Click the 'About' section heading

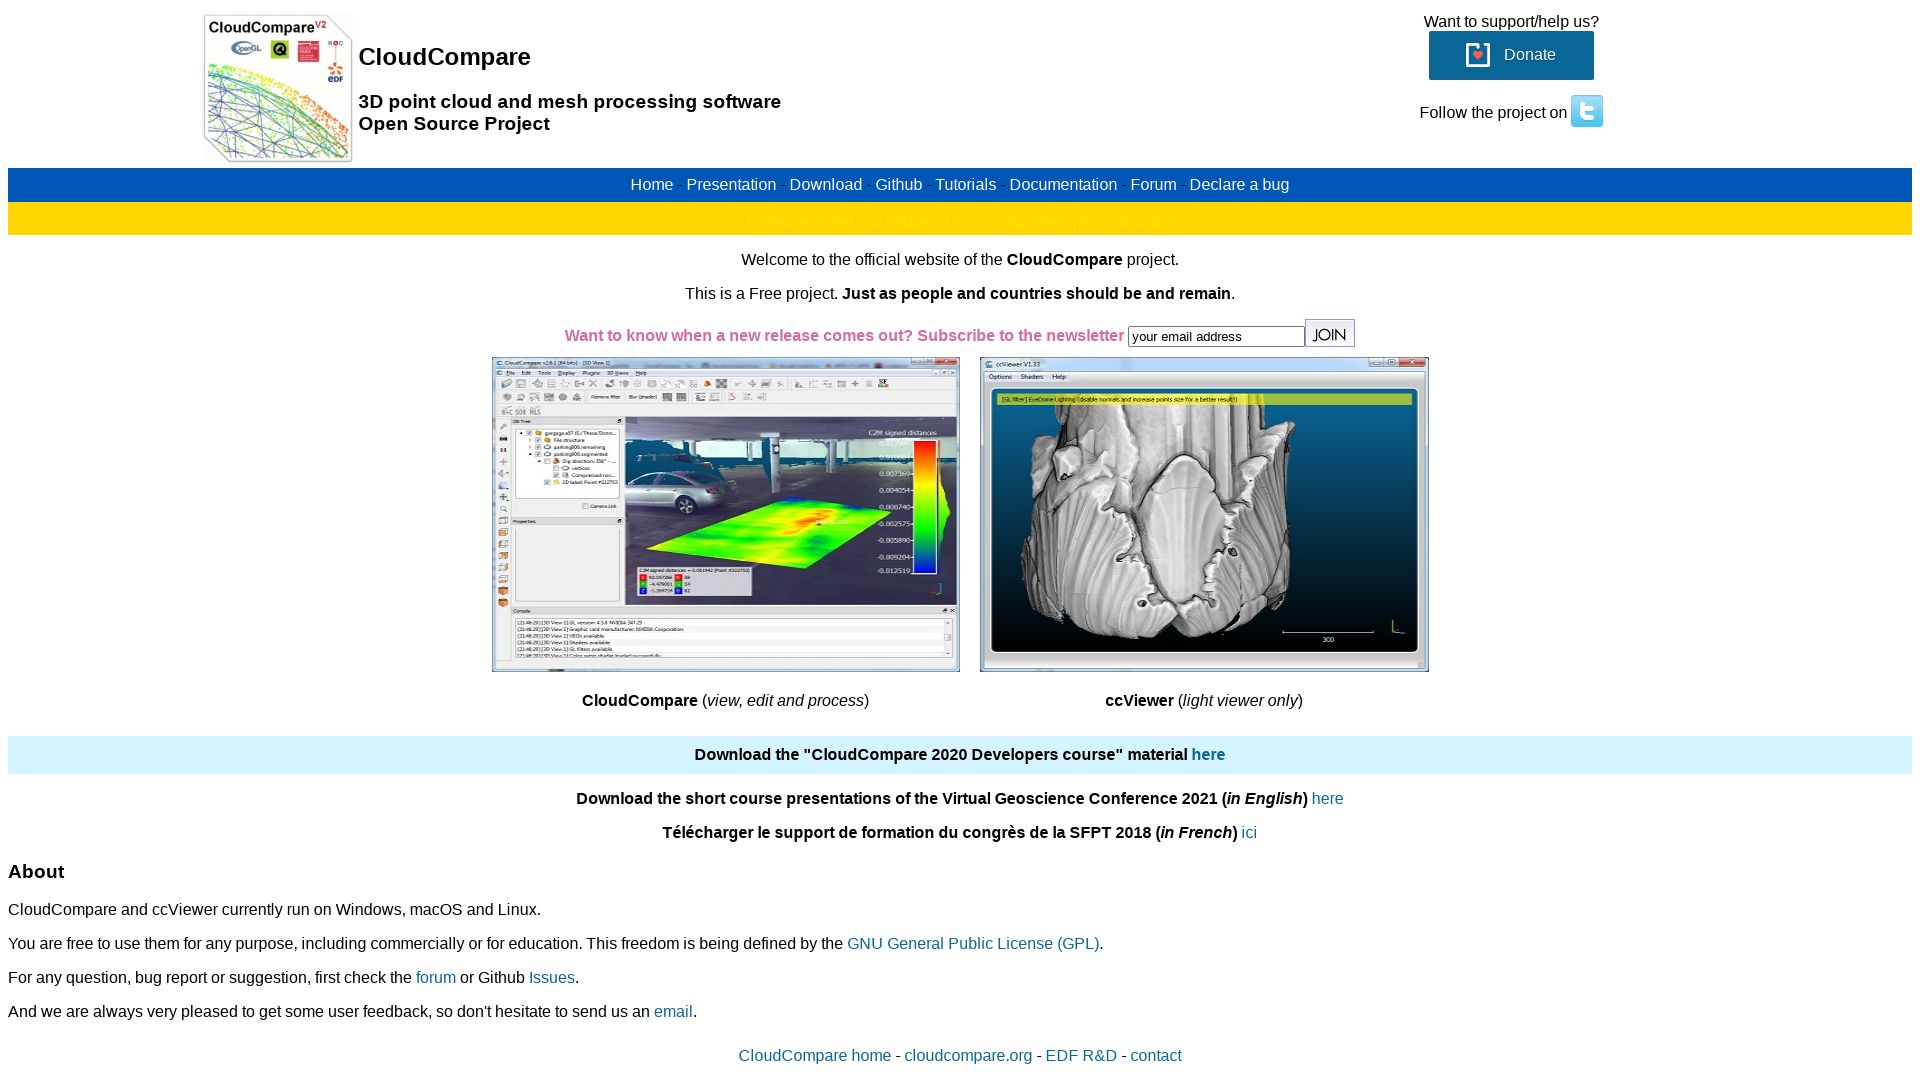[x=36, y=872]
